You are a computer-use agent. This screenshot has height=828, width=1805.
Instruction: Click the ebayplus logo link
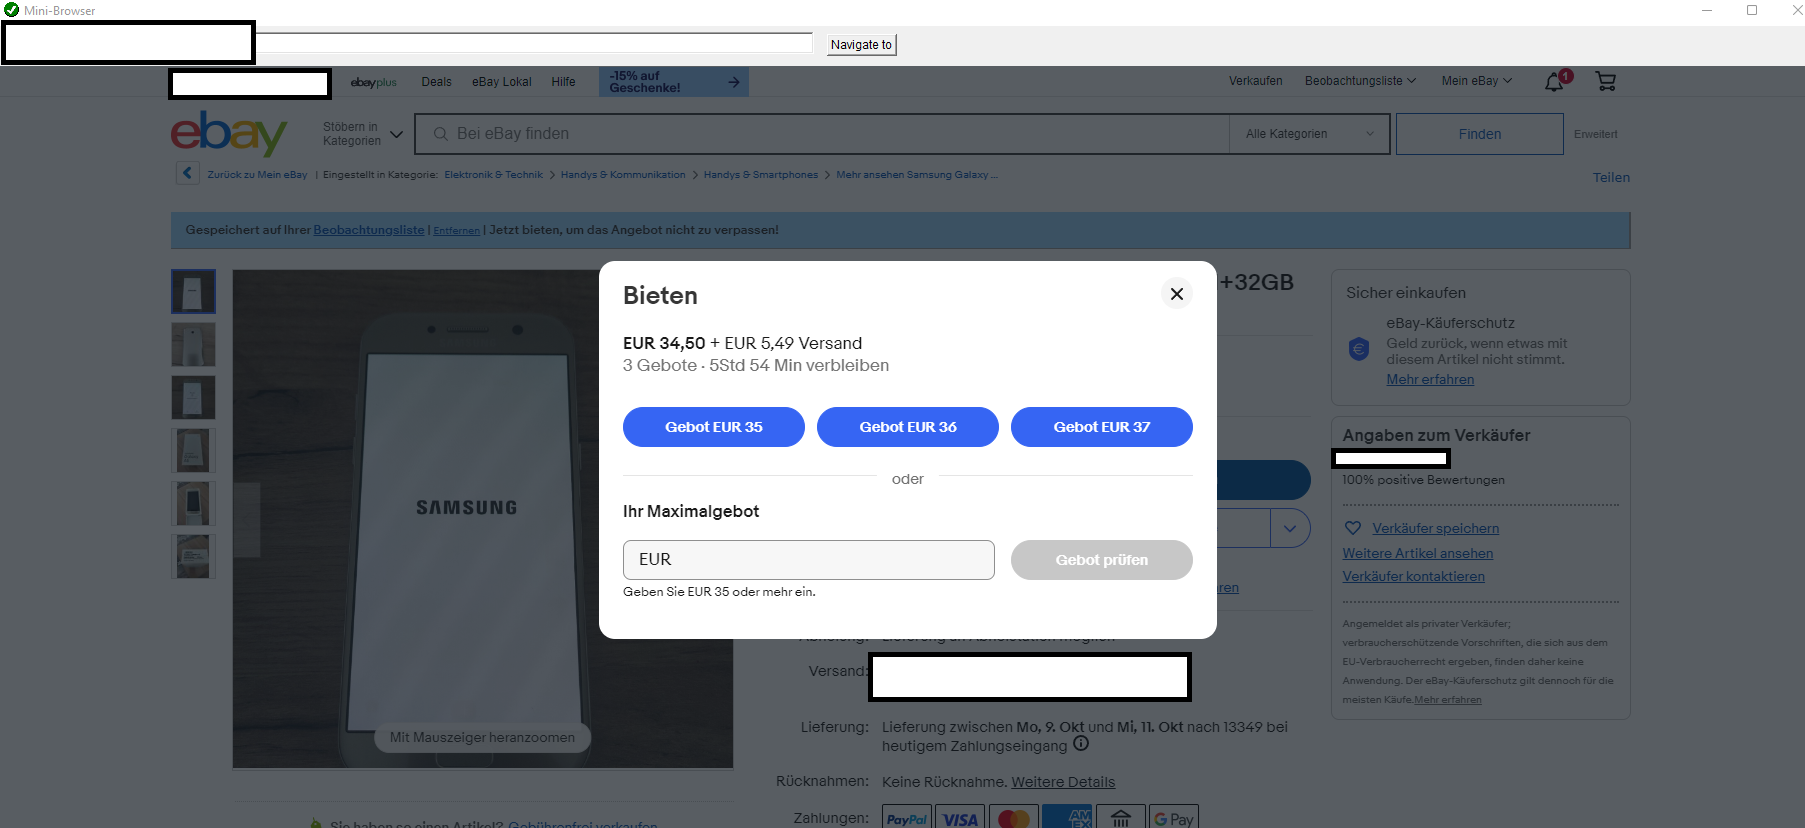pos(373,82)
